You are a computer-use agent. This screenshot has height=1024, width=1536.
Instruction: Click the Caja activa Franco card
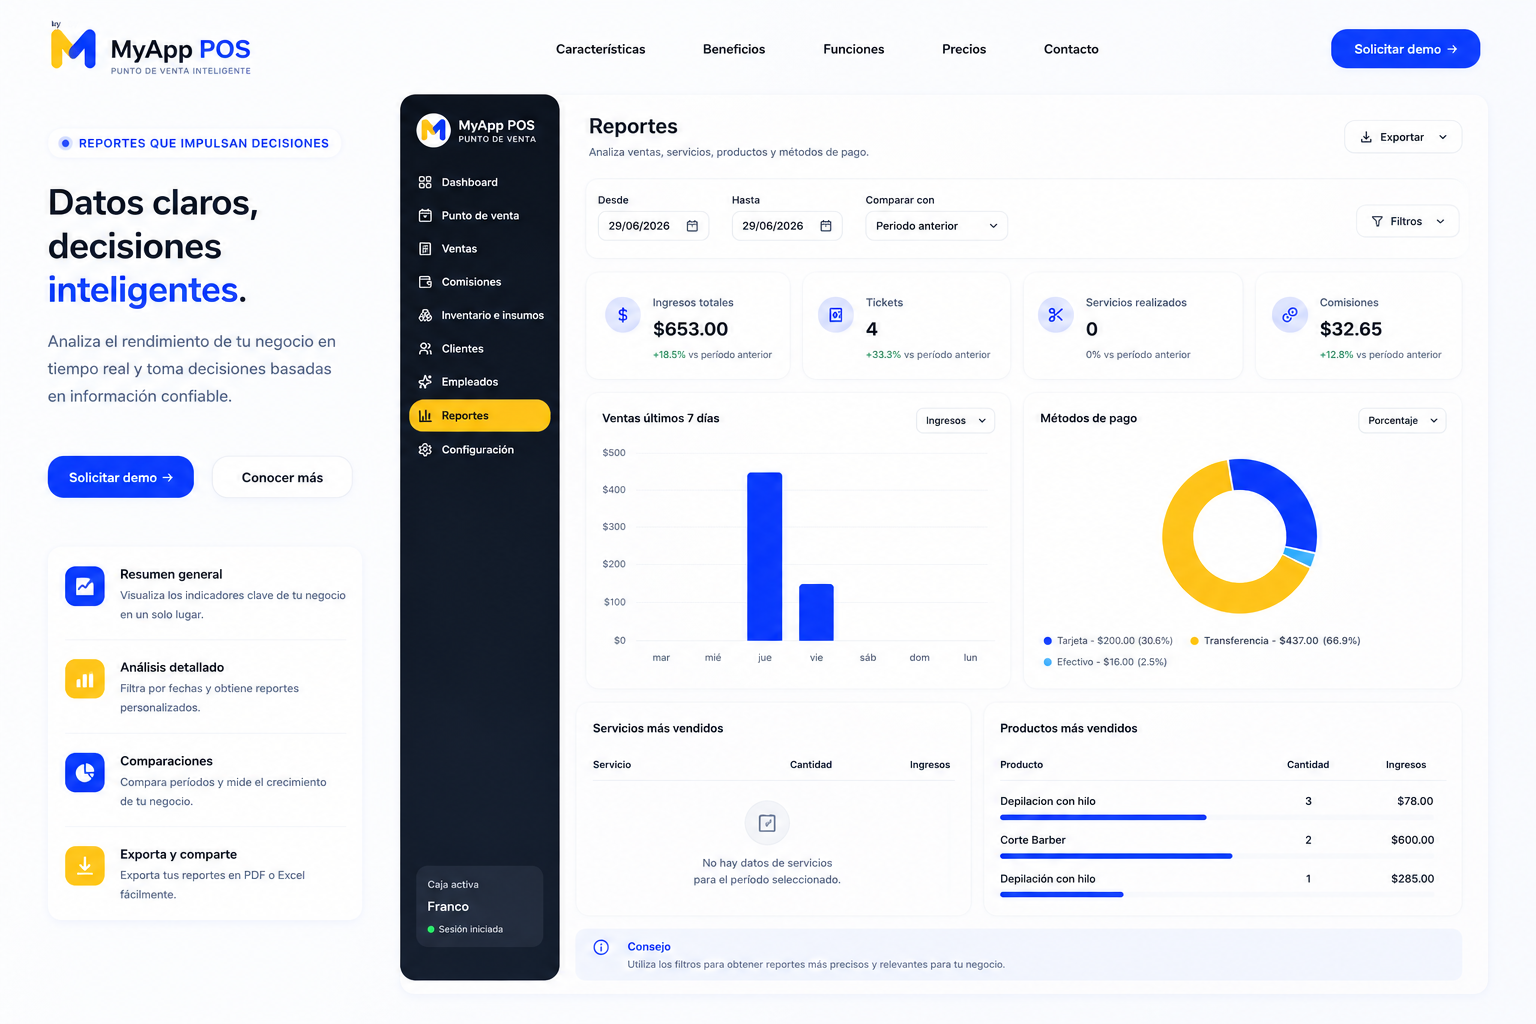tap(479, 906)
